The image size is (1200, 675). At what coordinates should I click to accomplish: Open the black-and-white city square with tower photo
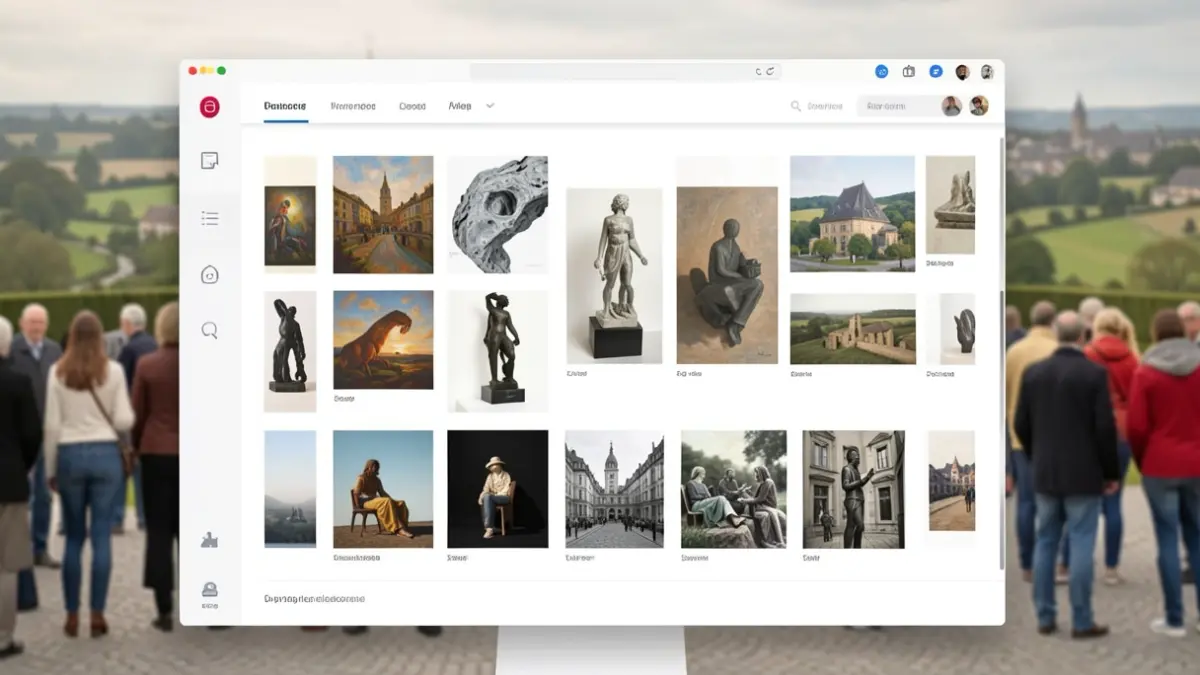click(614, 489)
